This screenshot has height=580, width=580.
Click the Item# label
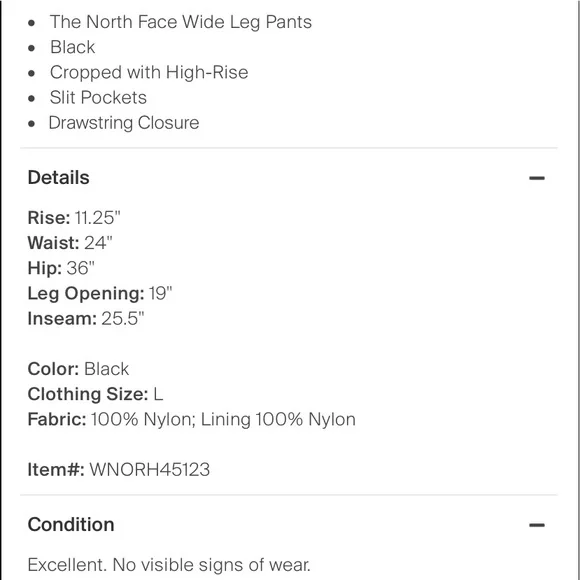click(56, 470)
